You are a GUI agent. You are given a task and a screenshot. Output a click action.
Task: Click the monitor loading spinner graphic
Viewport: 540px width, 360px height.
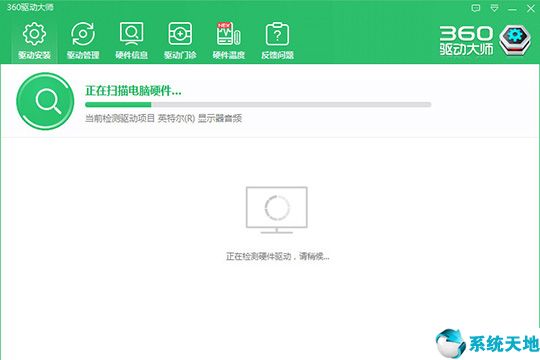277,210
